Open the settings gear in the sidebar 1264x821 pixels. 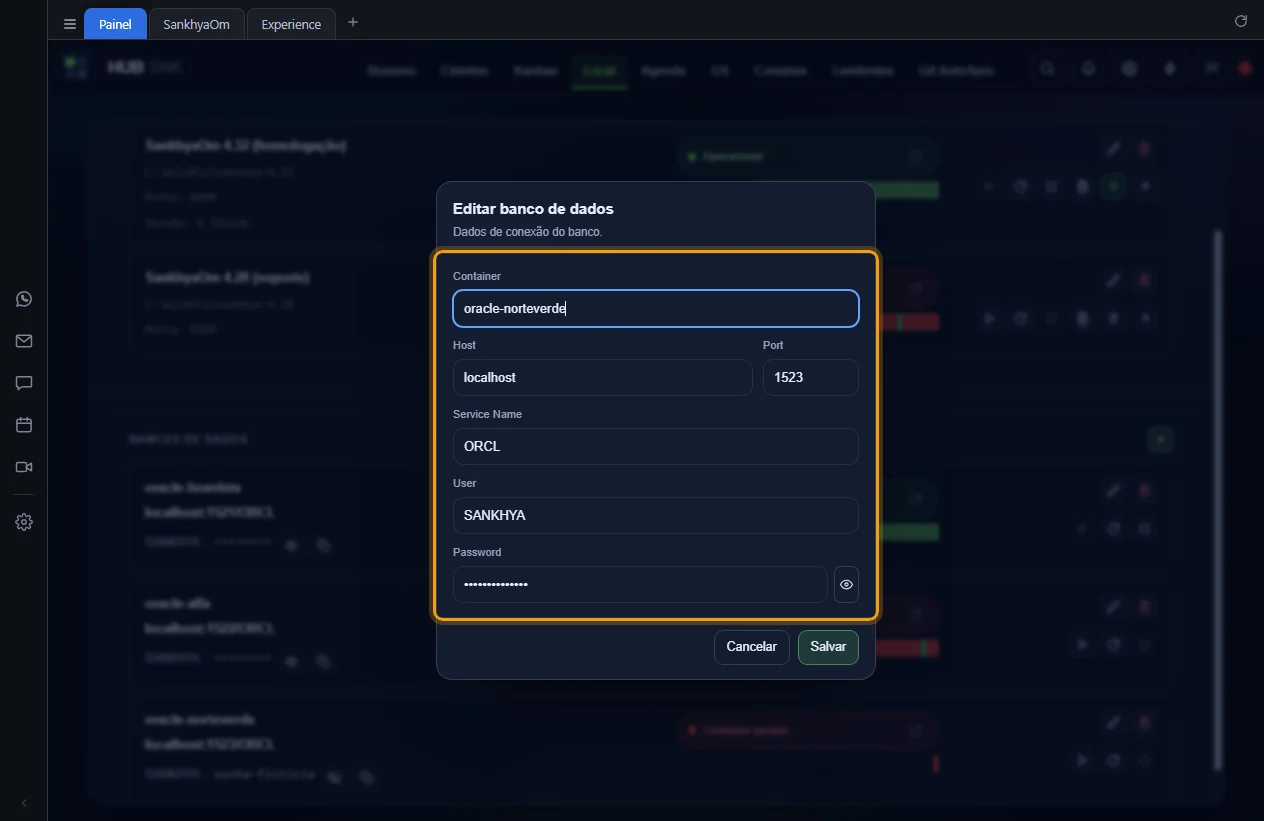(24, 522)
